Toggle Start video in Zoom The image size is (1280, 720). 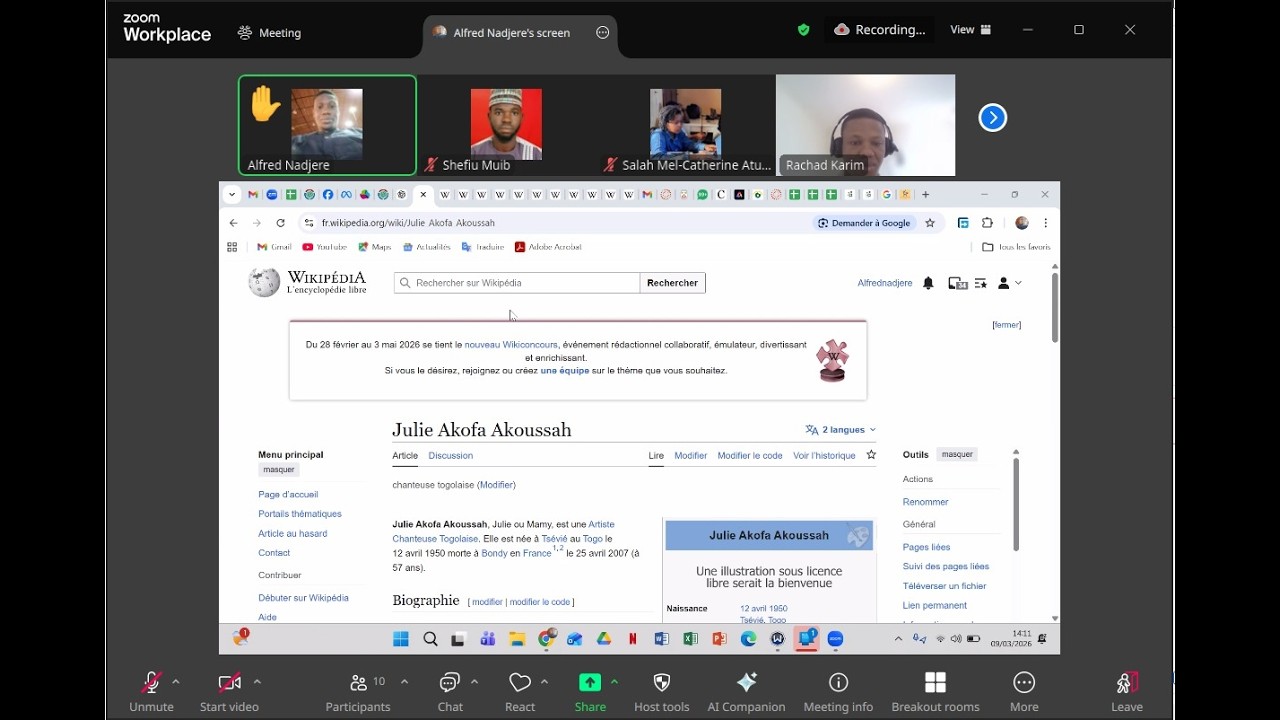(x=229, y=692)
